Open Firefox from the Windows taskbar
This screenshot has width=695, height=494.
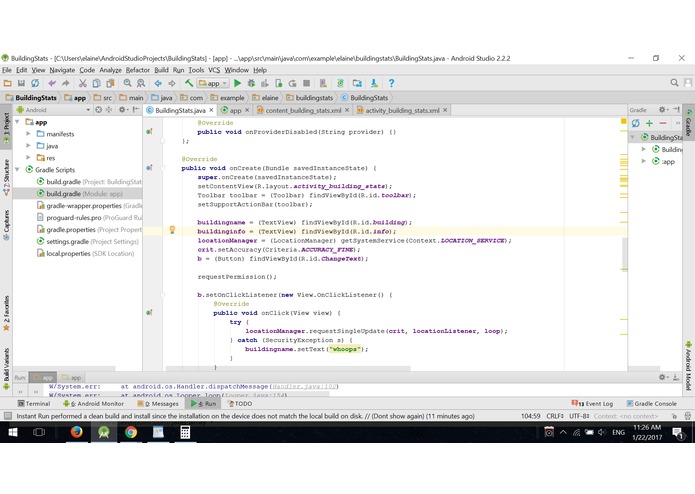point(76,432)
